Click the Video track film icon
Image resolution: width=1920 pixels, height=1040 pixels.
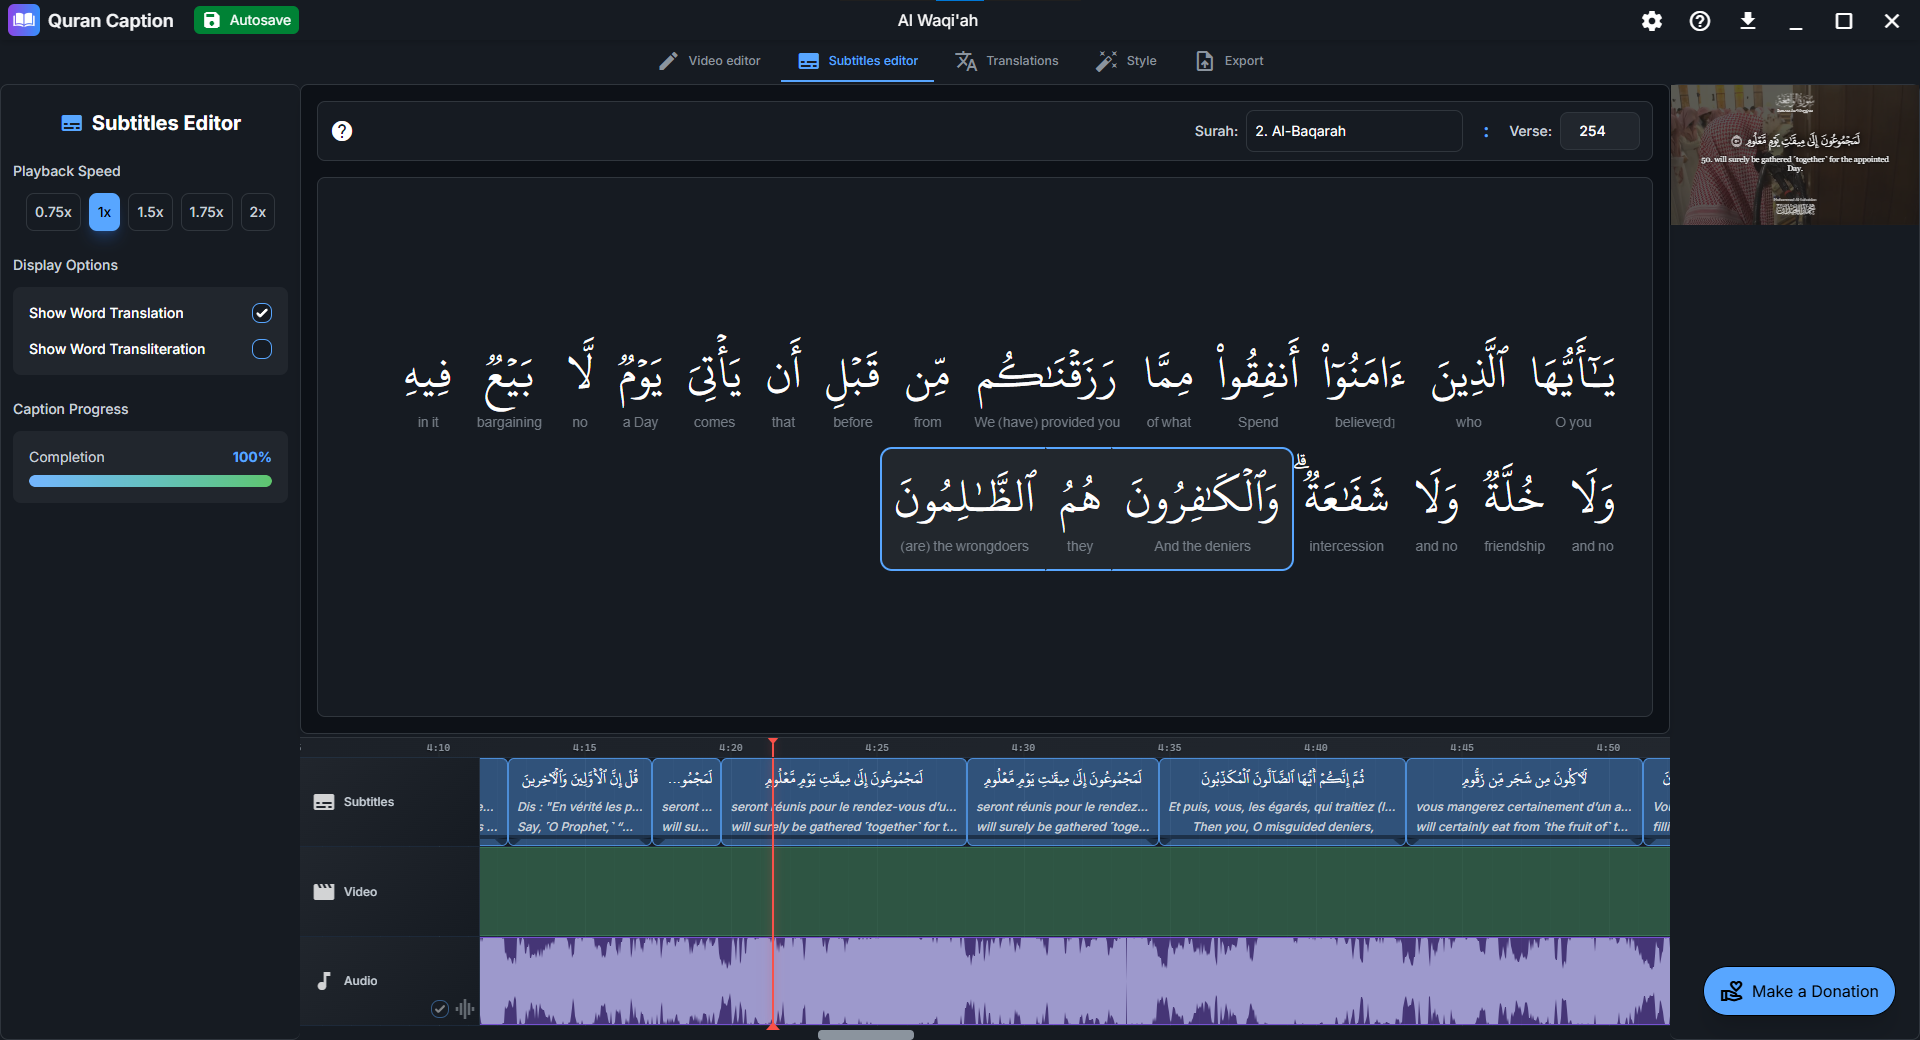pyautogui.click(x=323, y=891)
